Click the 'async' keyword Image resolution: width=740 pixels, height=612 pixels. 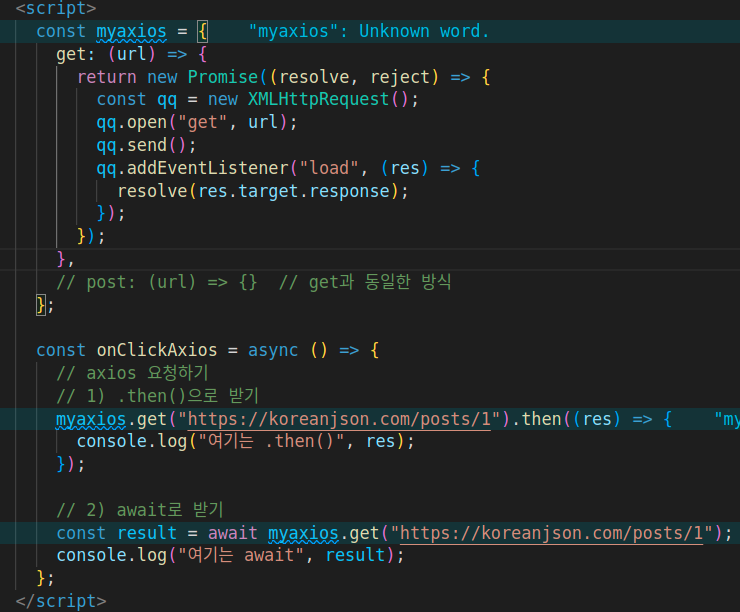point(273,351)
